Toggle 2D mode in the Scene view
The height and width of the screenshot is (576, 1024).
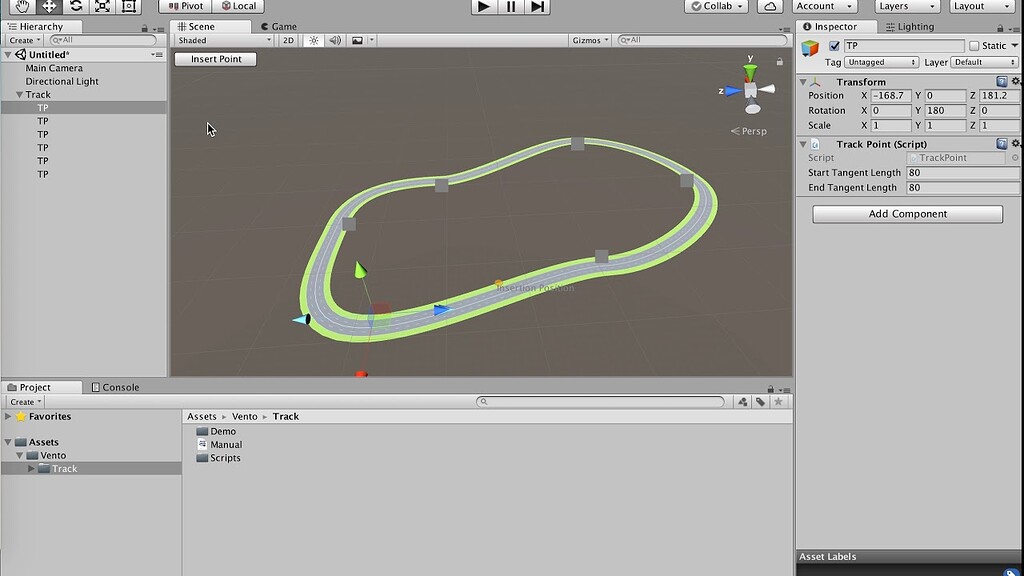point(288,40)
